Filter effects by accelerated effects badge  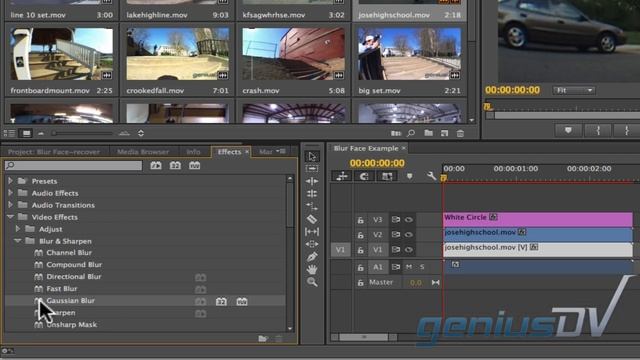156,165
